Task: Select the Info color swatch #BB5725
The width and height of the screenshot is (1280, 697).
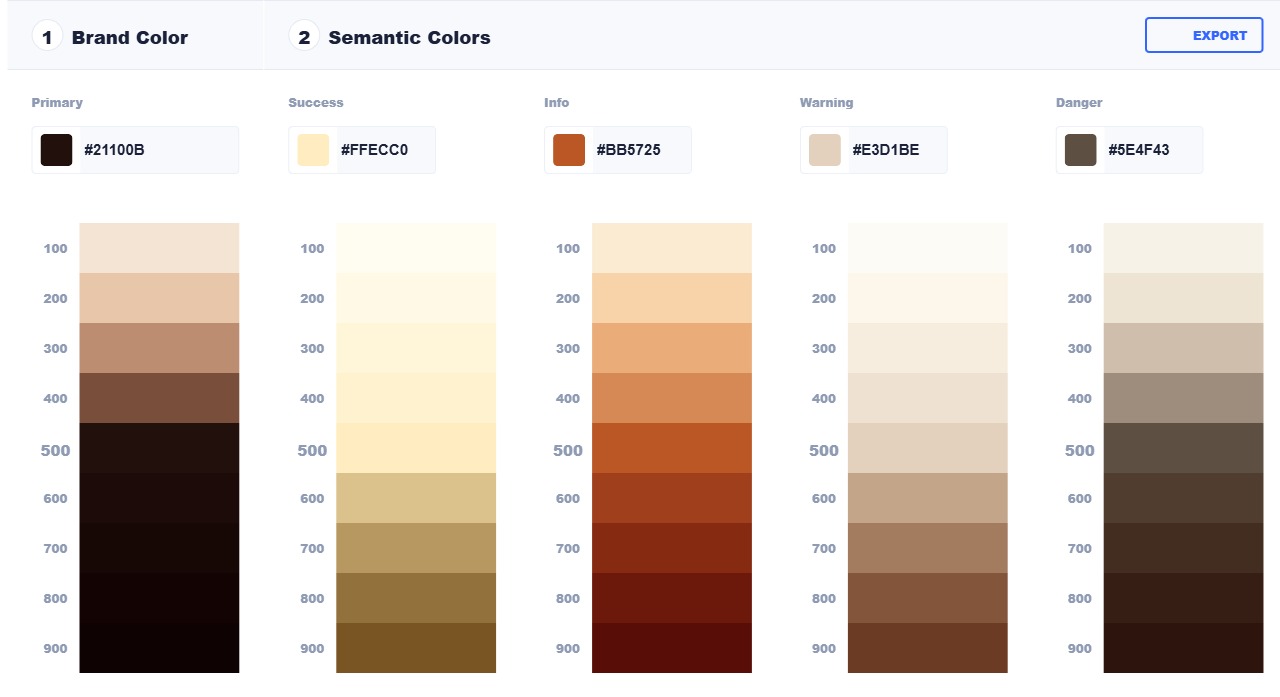Action: pyautogui.click(x=569, y=149)
